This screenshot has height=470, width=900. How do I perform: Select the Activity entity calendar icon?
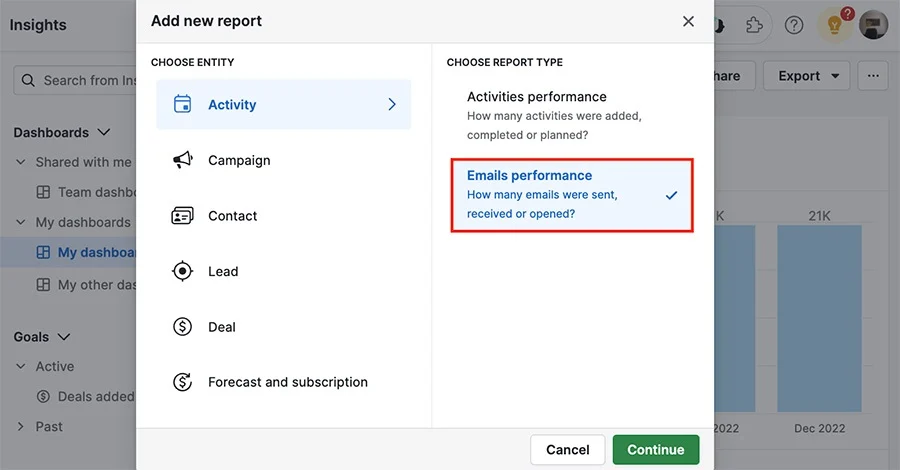pyautogui.click(x=183, y=104)
